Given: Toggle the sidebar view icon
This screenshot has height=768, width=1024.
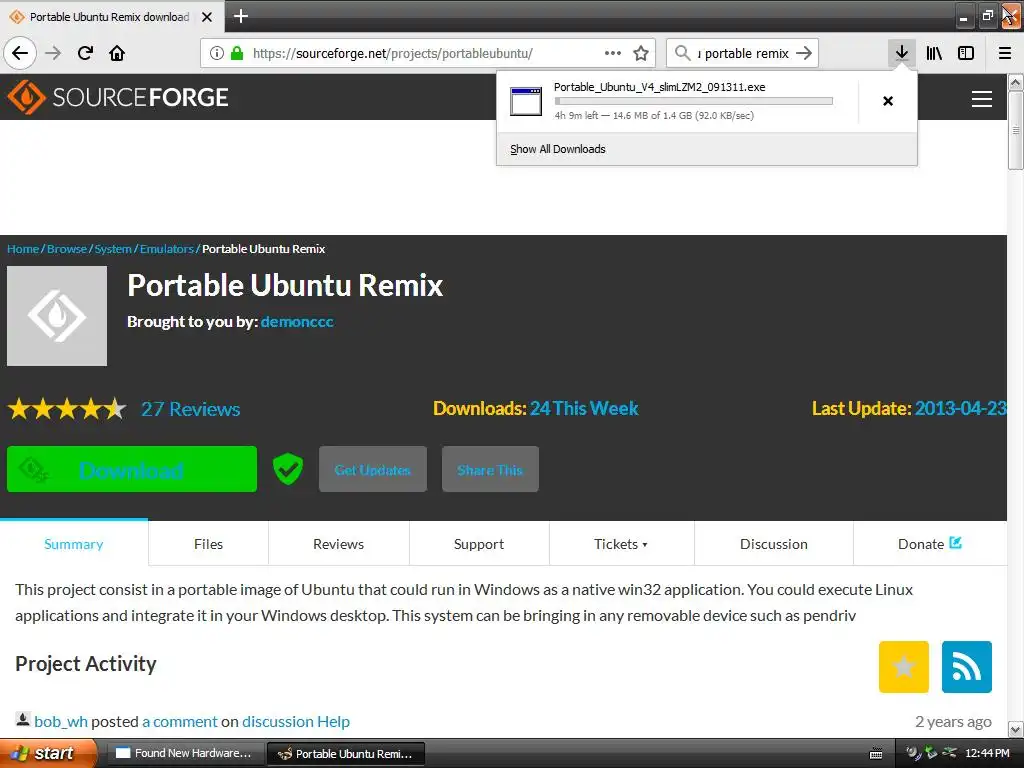Looking at the screenshot, I should [966, 53].
